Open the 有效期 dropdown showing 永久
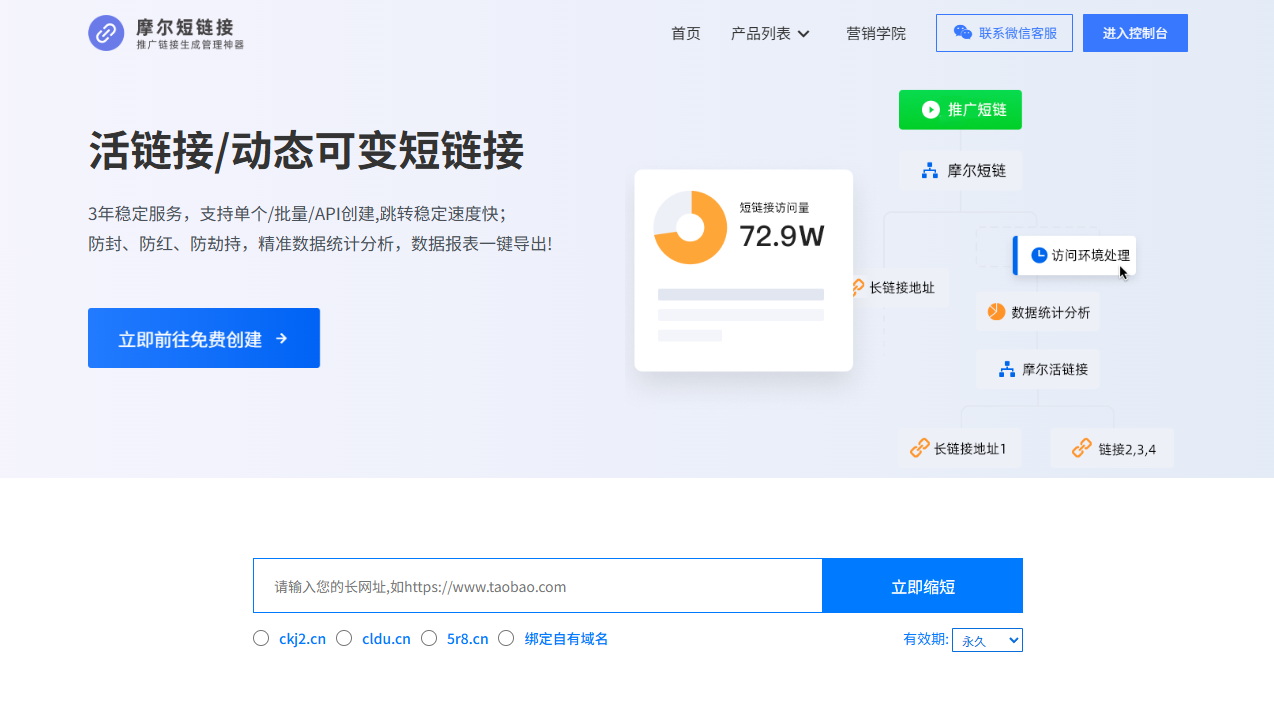 (x=986, y=640)
